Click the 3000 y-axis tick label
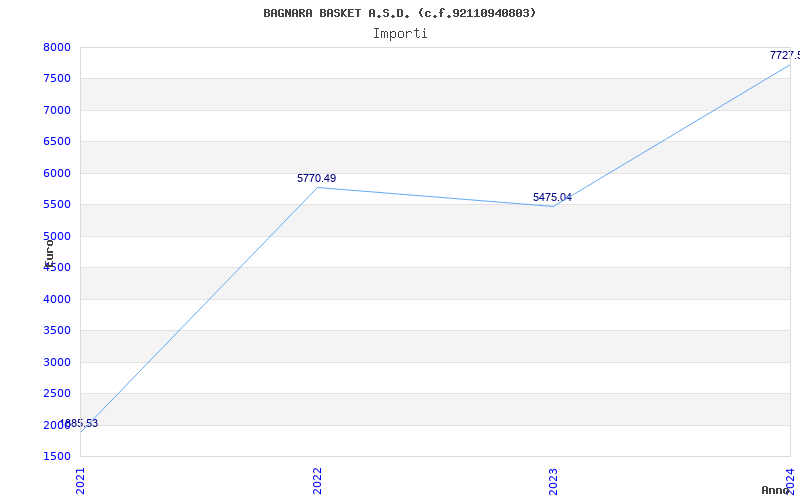 tap(57, 362)
